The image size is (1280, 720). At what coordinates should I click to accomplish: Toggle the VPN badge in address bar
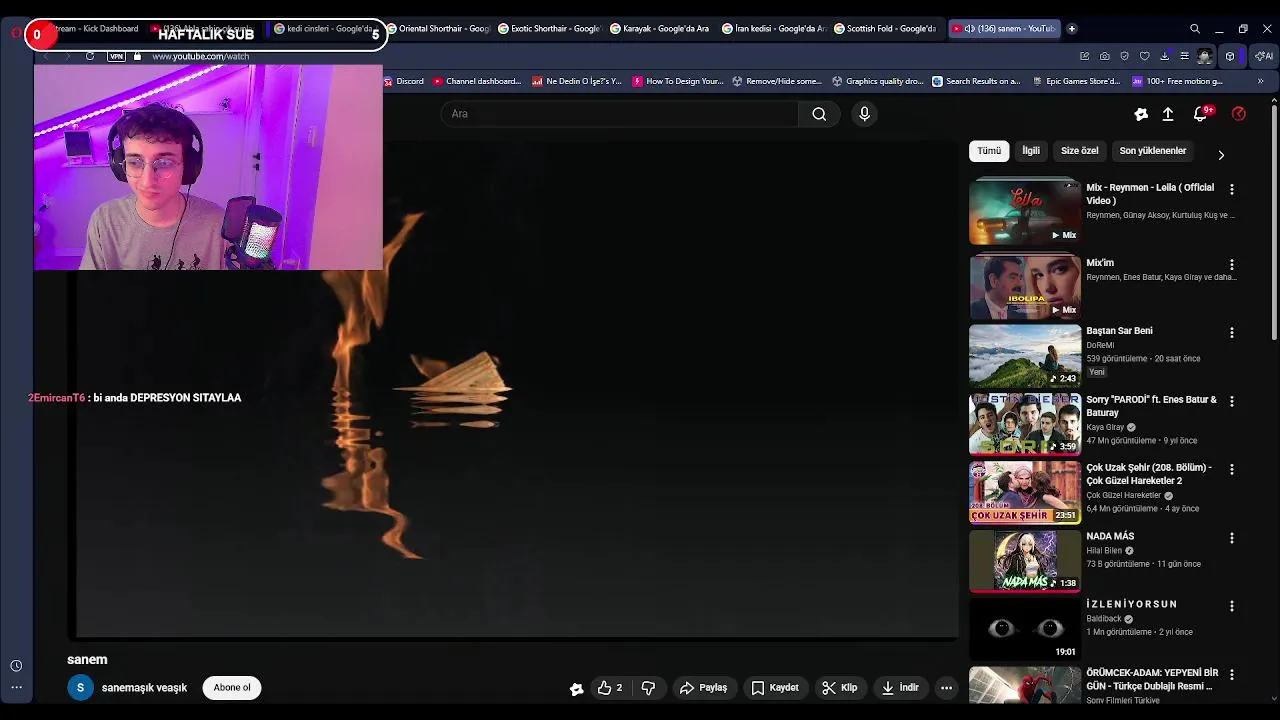[x=117, y=56]
